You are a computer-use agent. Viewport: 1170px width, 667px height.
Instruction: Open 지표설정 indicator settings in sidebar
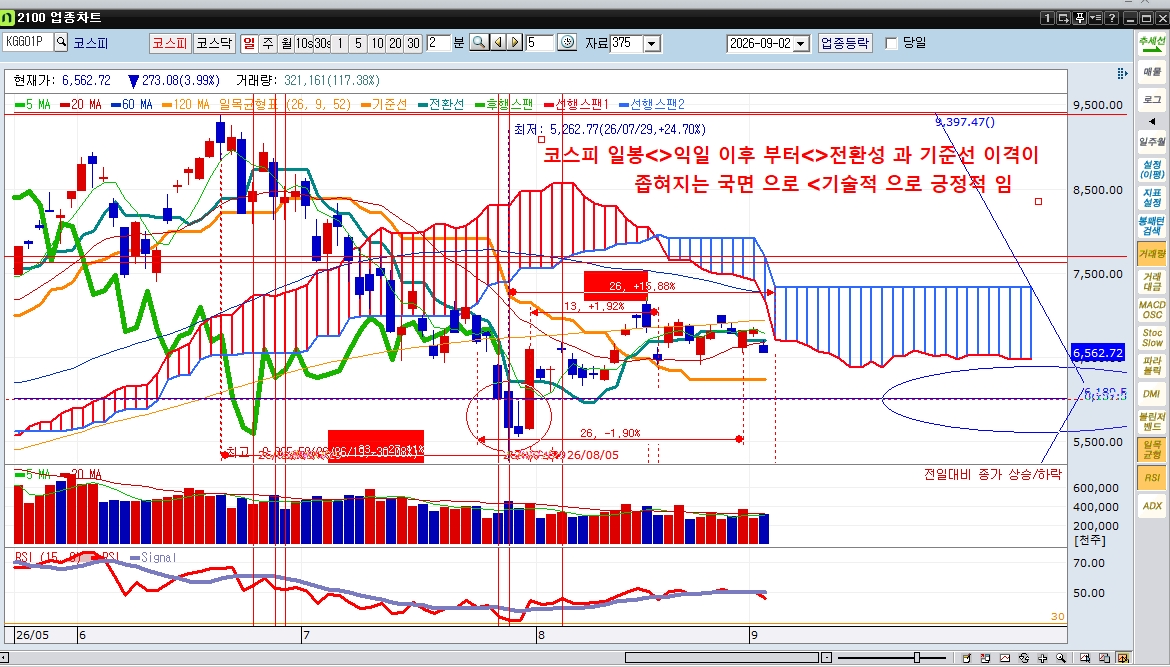coord(1151,198)
